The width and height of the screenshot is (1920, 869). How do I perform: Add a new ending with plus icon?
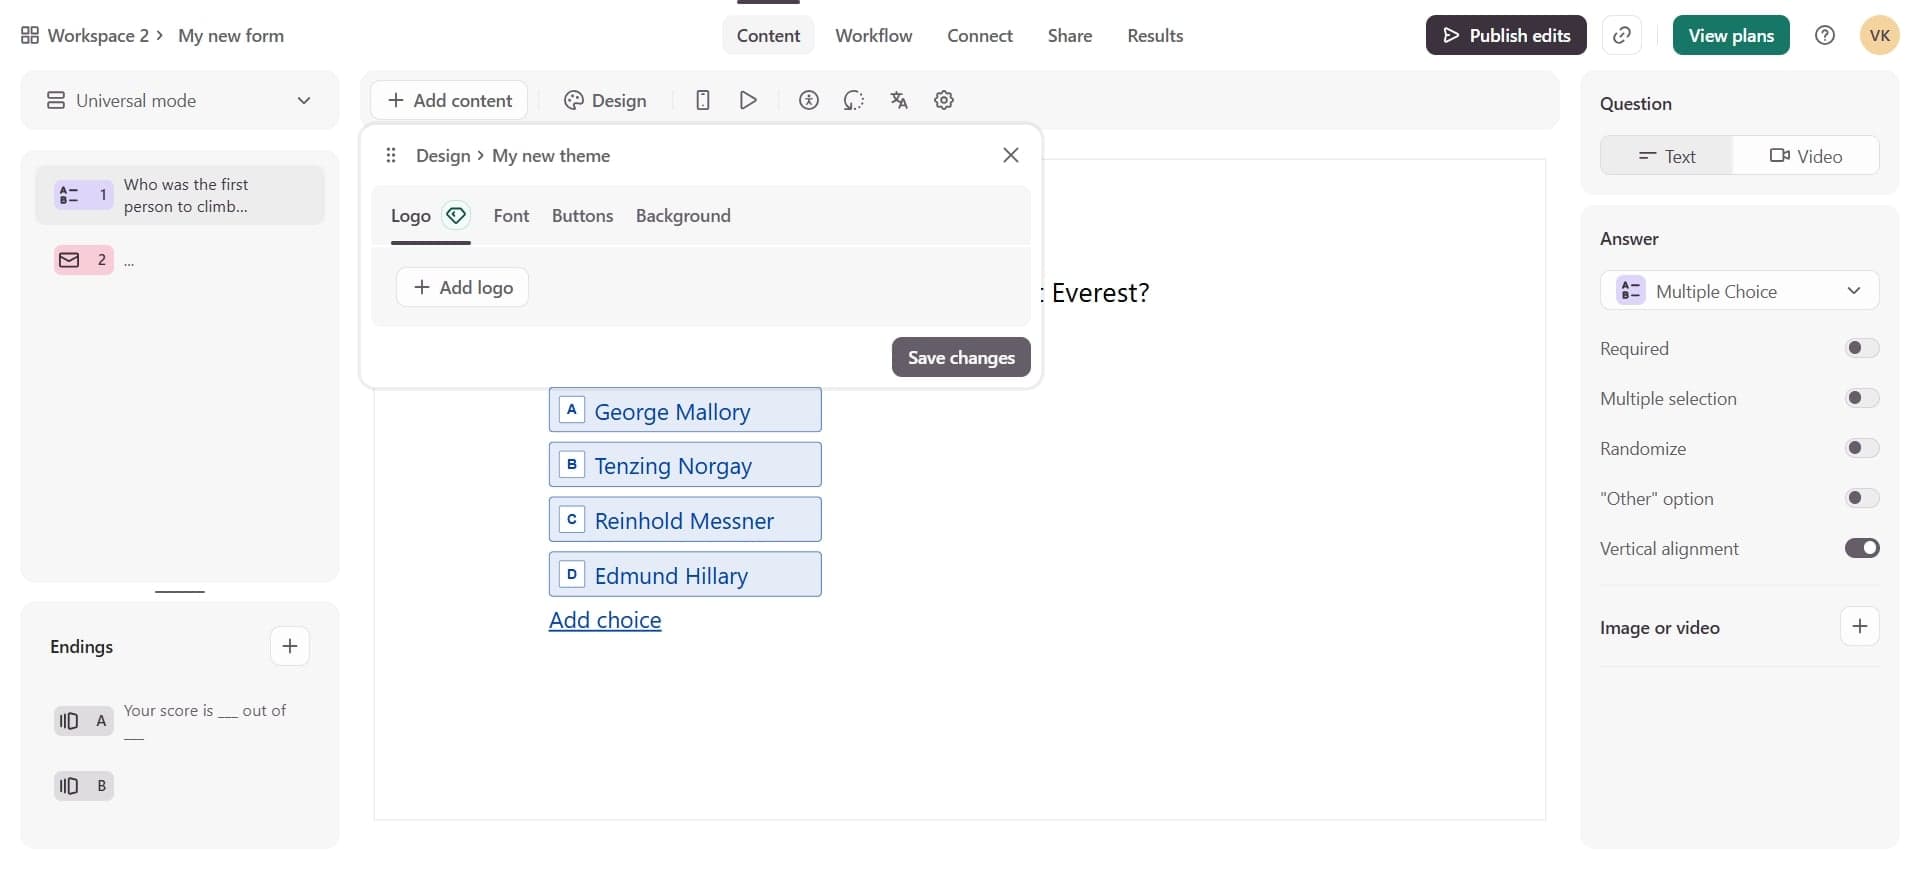(290, 646)
